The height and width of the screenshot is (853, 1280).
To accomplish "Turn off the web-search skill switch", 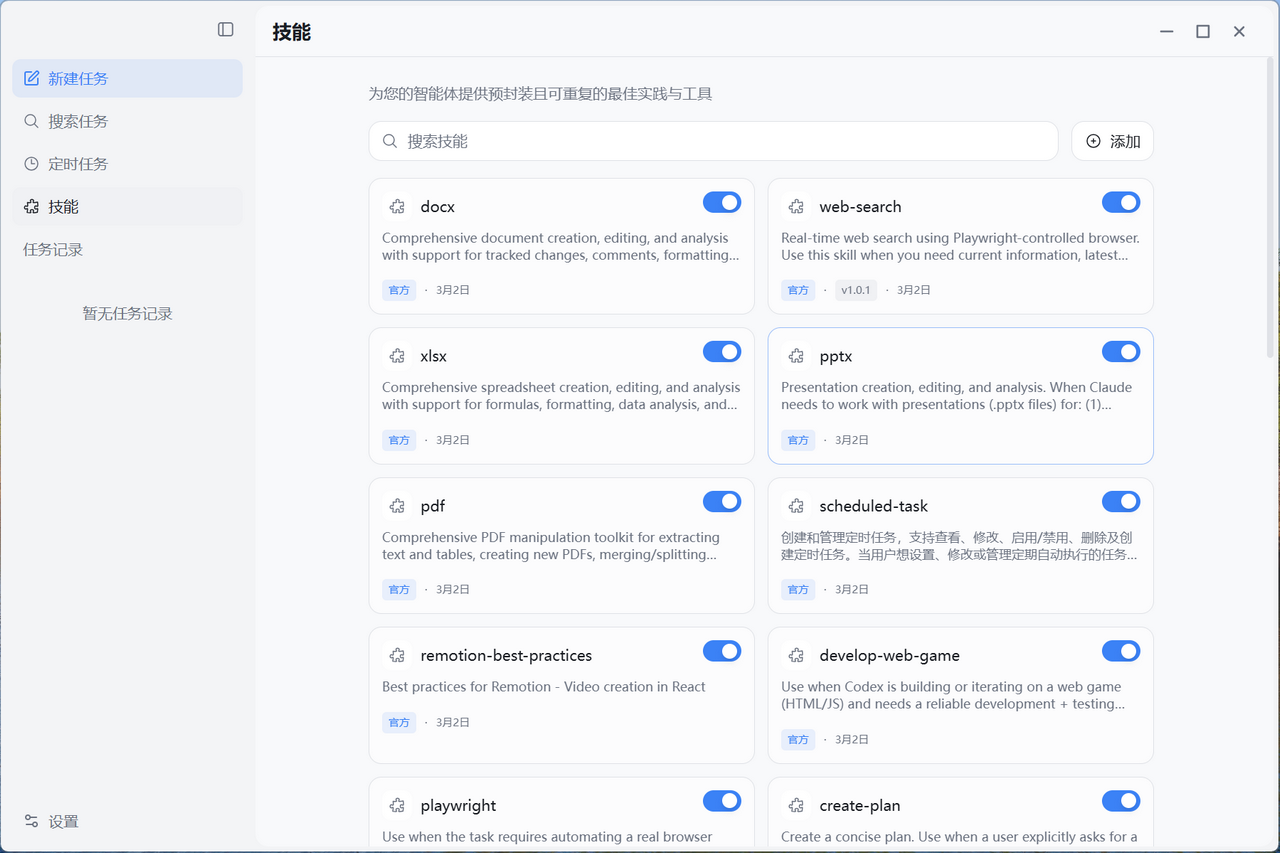I will point(1121,202).
